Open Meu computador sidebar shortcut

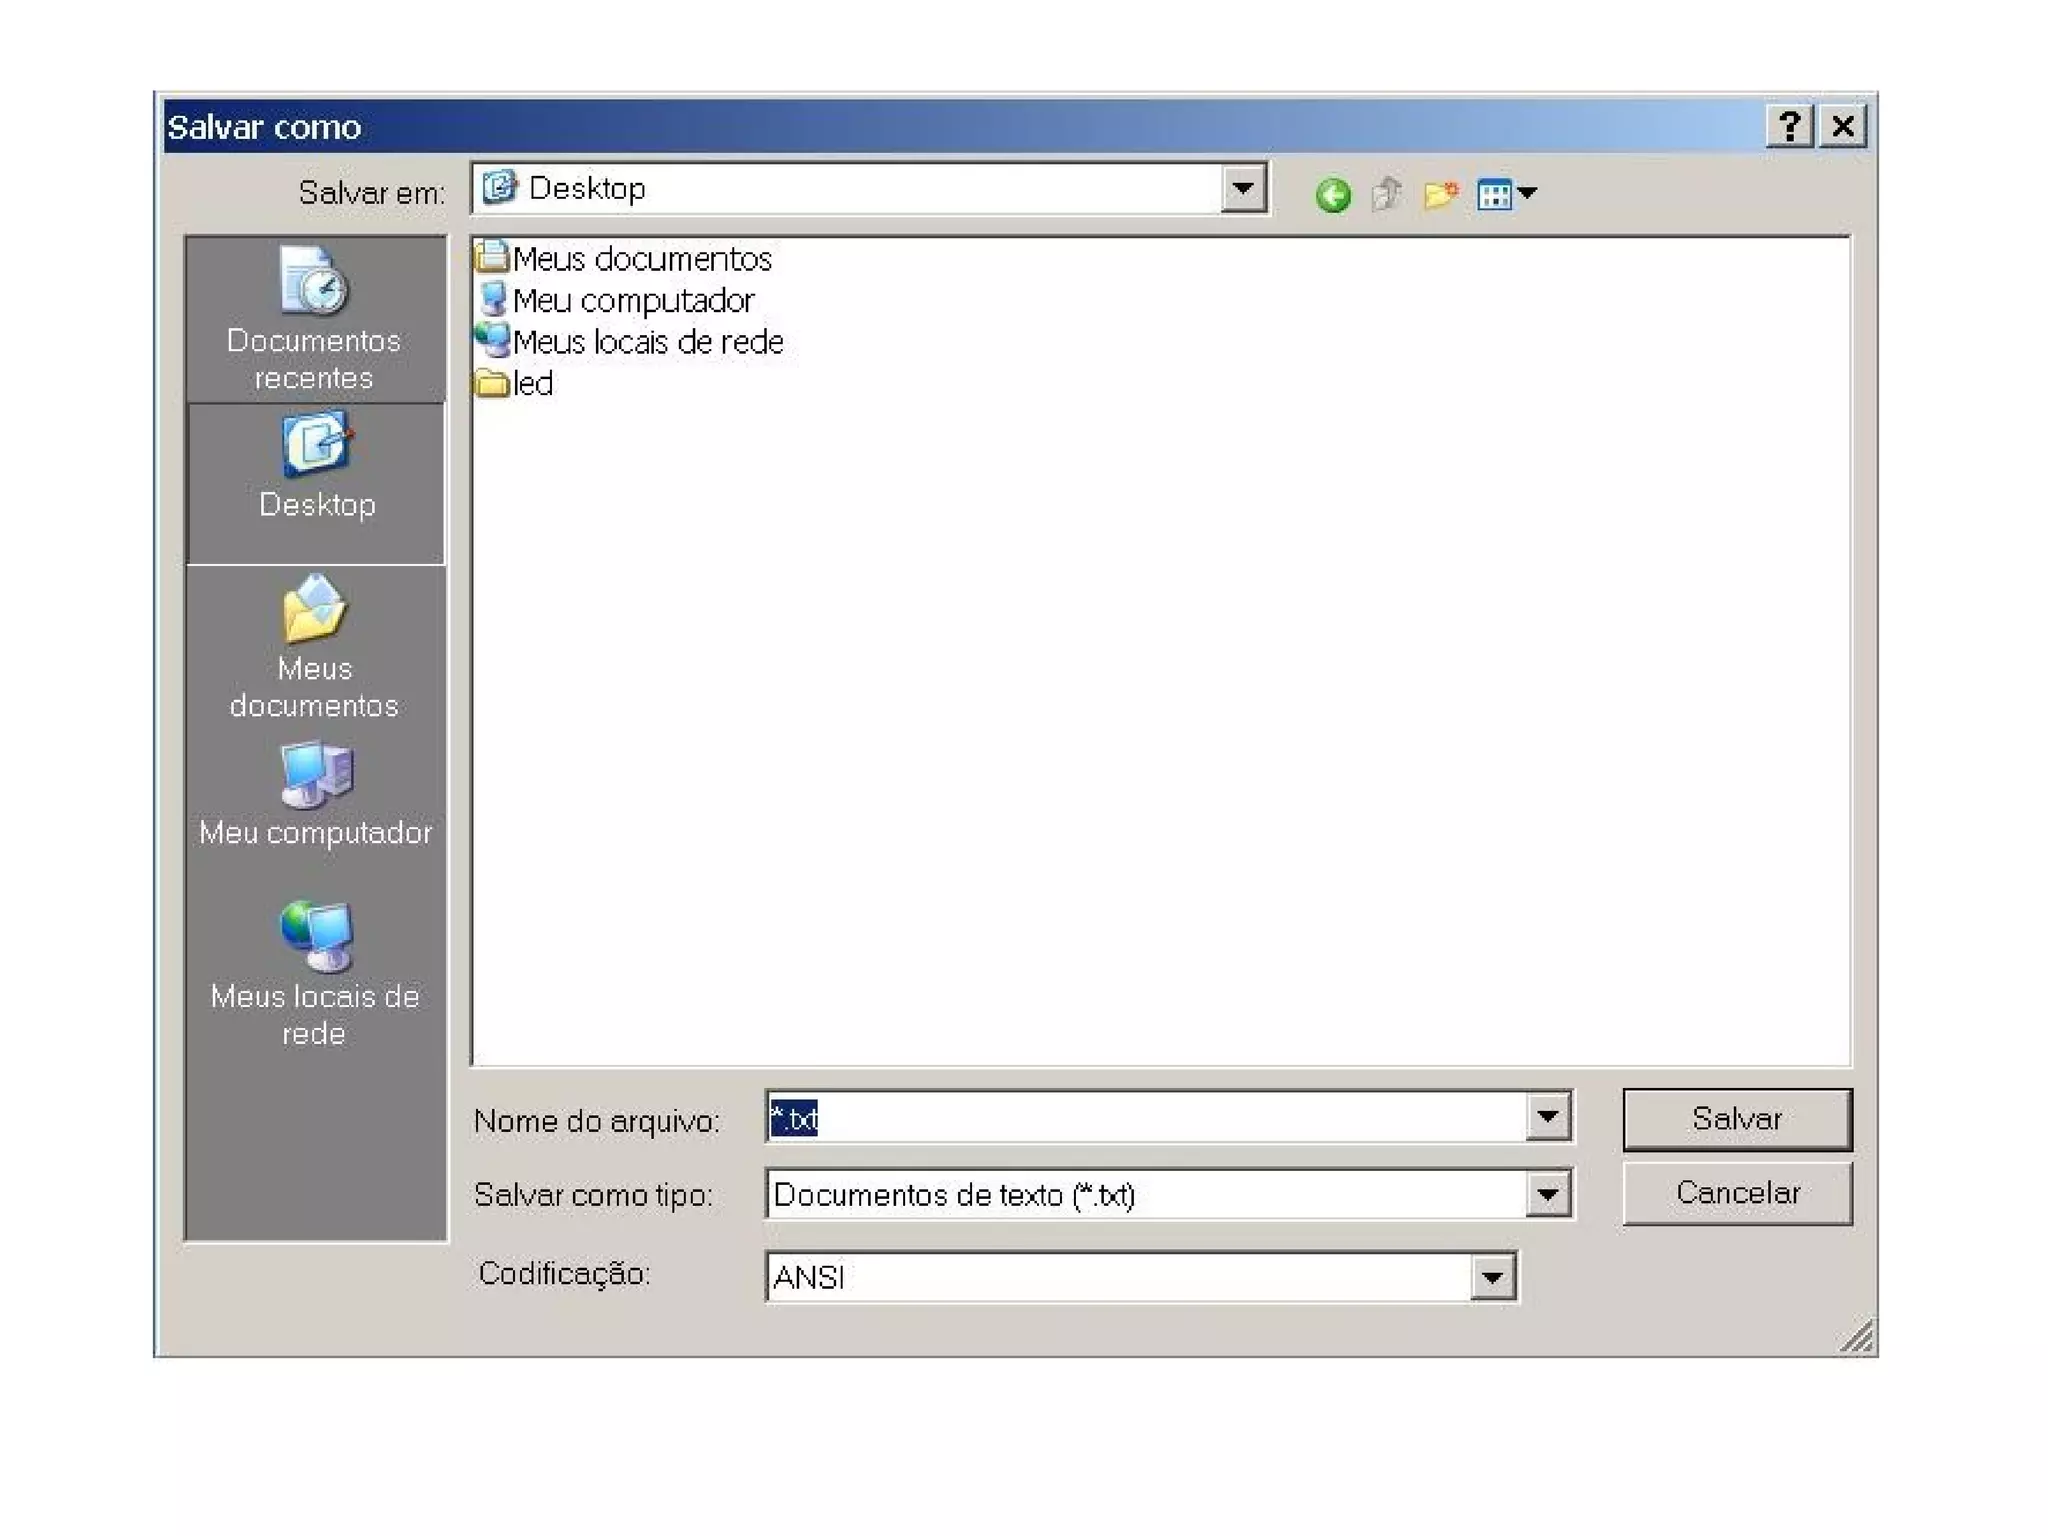point(316,796)
